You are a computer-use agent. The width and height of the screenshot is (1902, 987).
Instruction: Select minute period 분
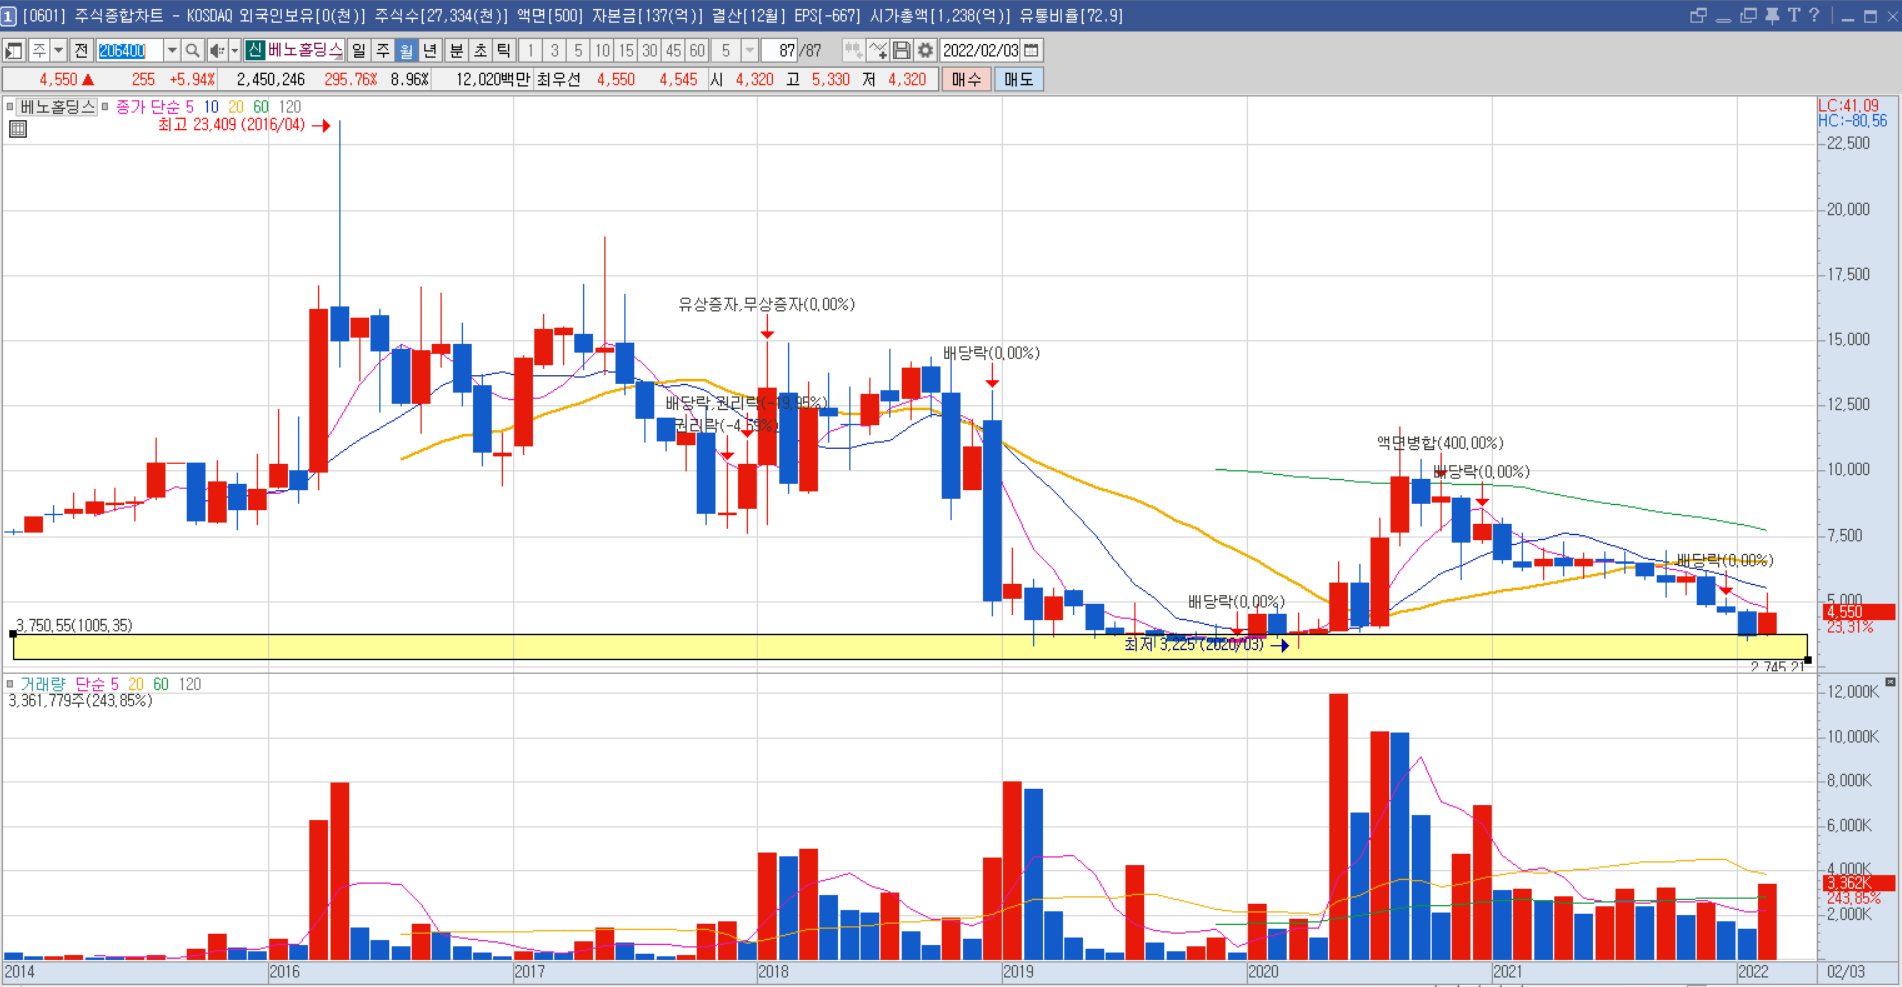(456, 50)
